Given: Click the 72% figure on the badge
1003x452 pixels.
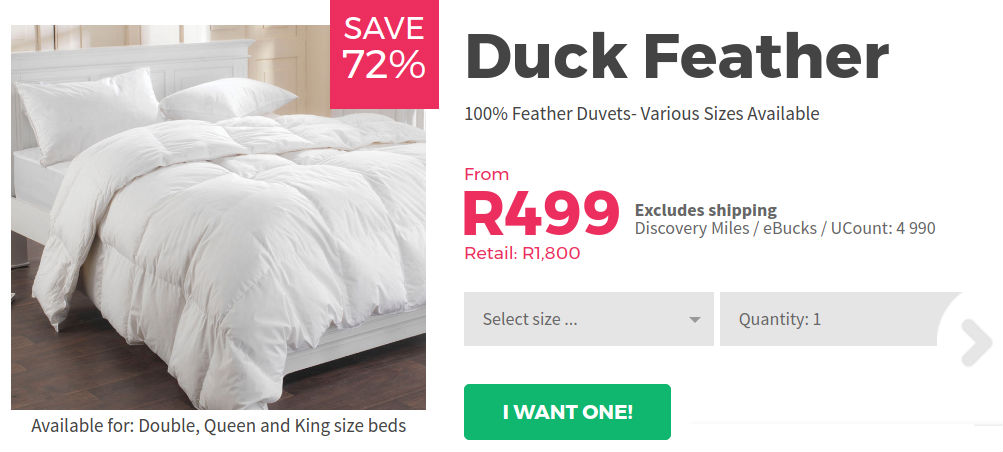Looking at the screenshot, I should 384,64.
